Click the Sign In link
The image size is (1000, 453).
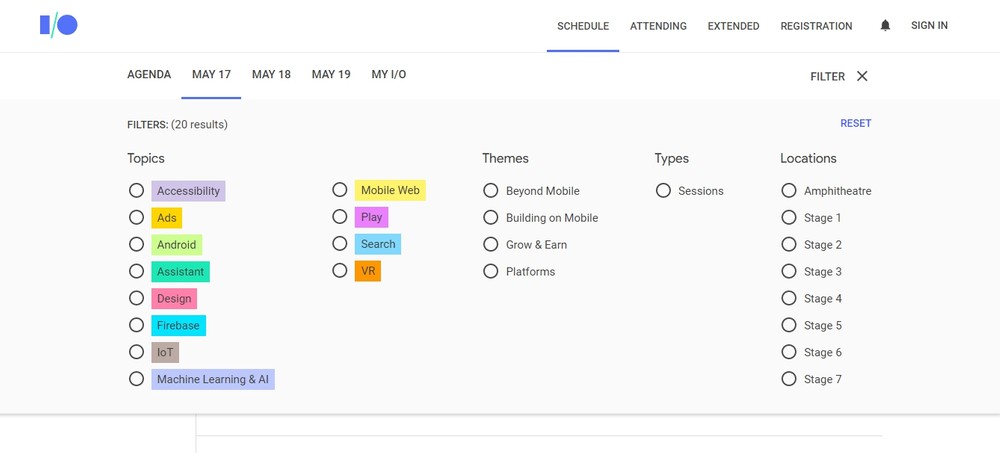click(x=929, y=26)
